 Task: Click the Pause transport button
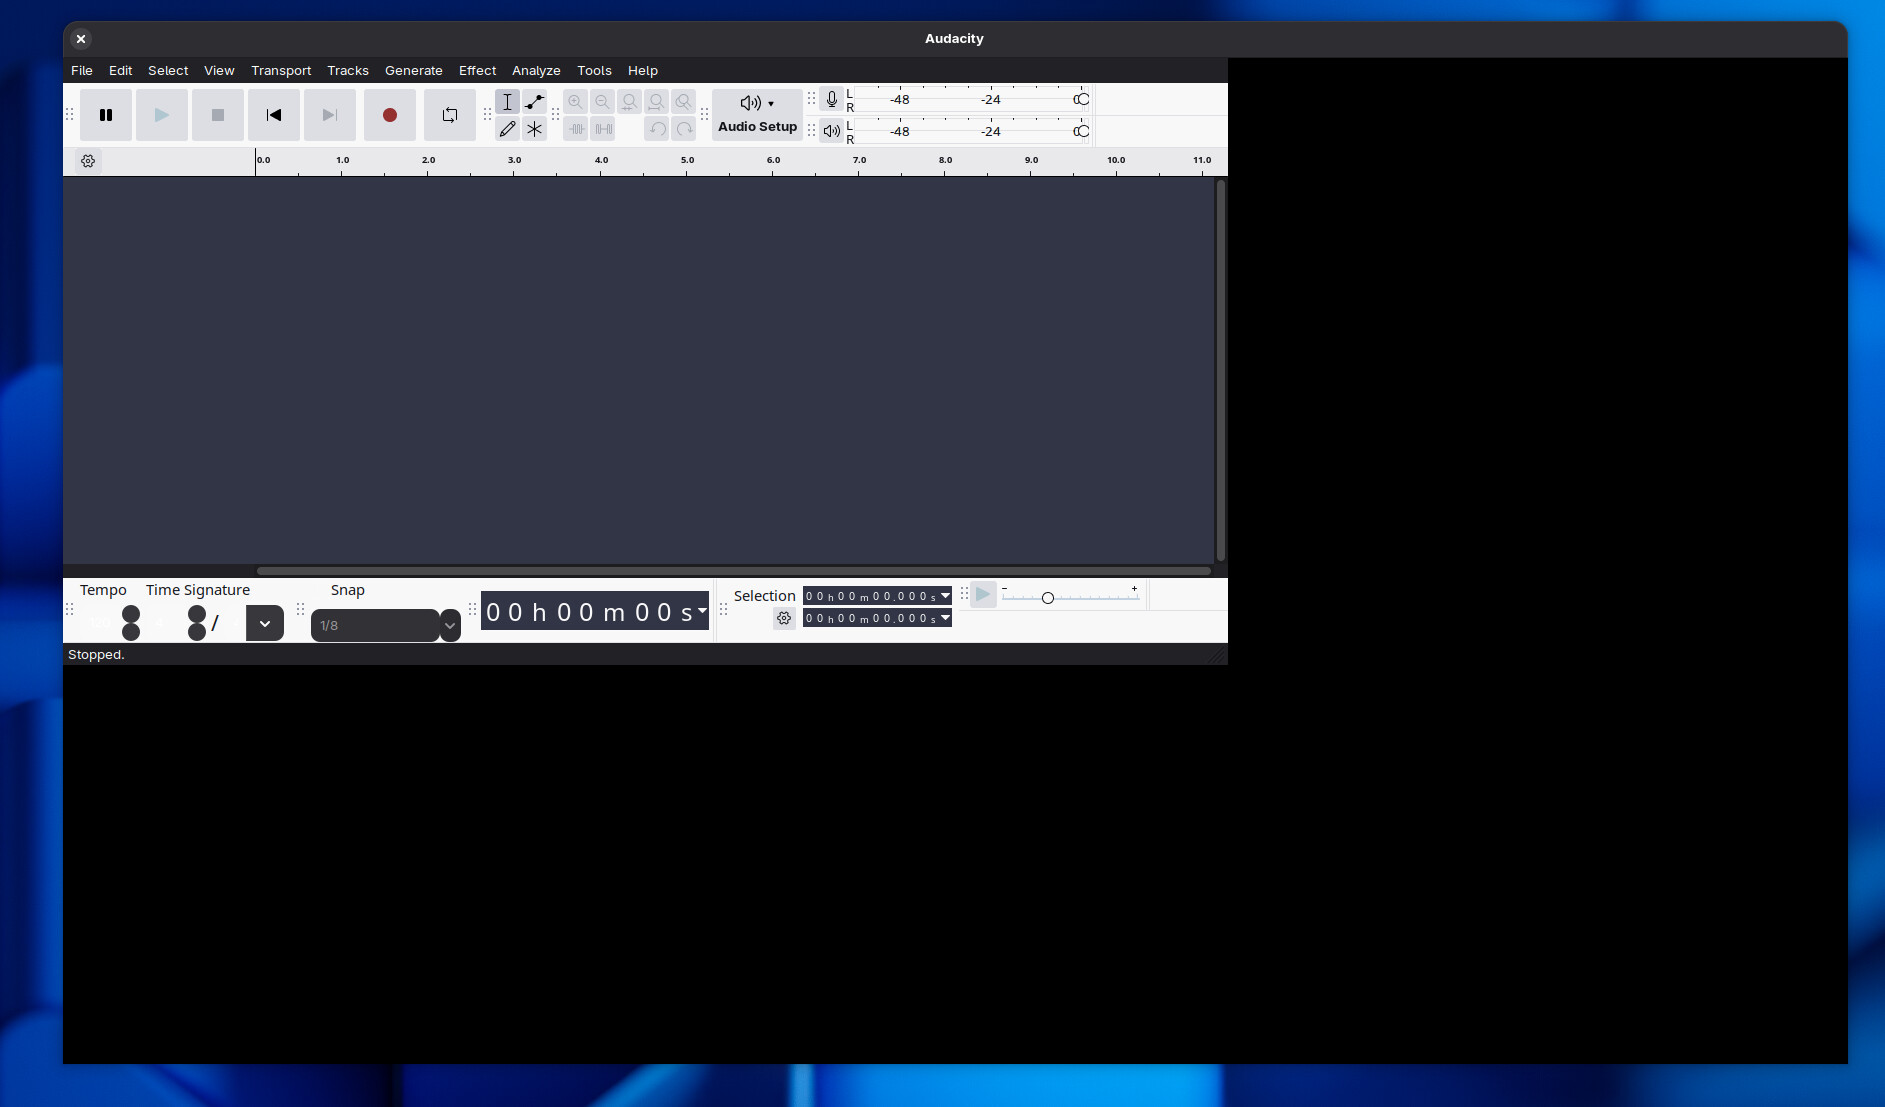point(106,115)
